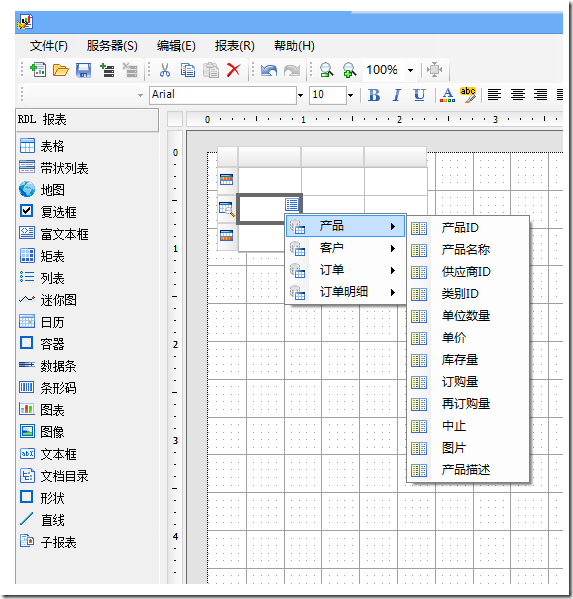This screenshot has width=573, height=599.
Task: Open the Arial font dropdown
Action: pos(301,95)
